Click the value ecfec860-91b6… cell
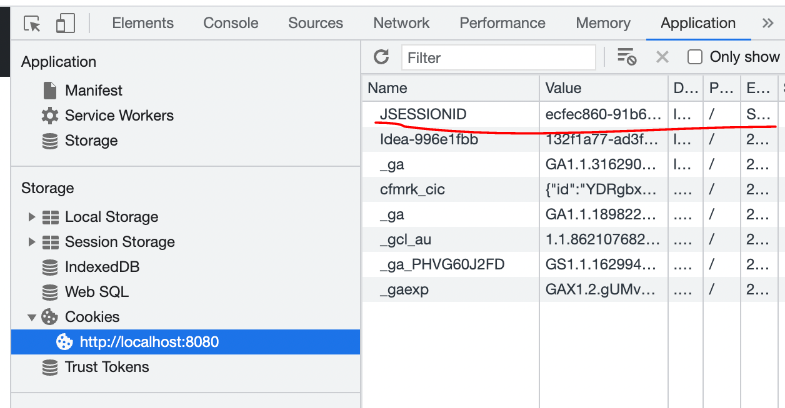The width and height of the screenshot is (785, 408). pos(603,114)
